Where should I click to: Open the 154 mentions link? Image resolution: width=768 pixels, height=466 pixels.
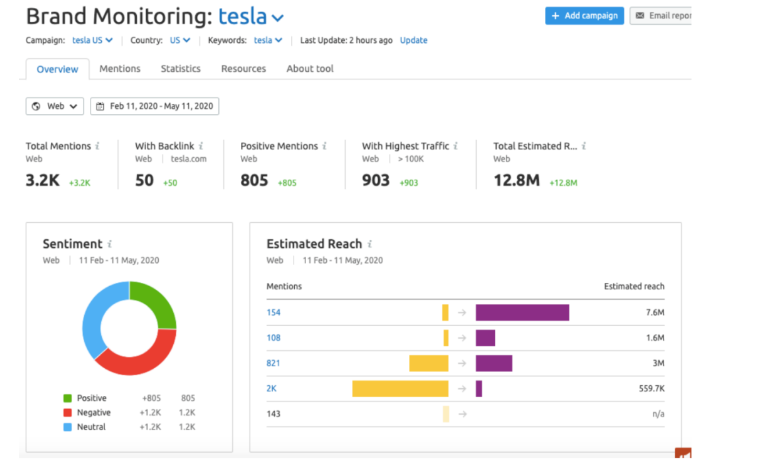(273, 313)
